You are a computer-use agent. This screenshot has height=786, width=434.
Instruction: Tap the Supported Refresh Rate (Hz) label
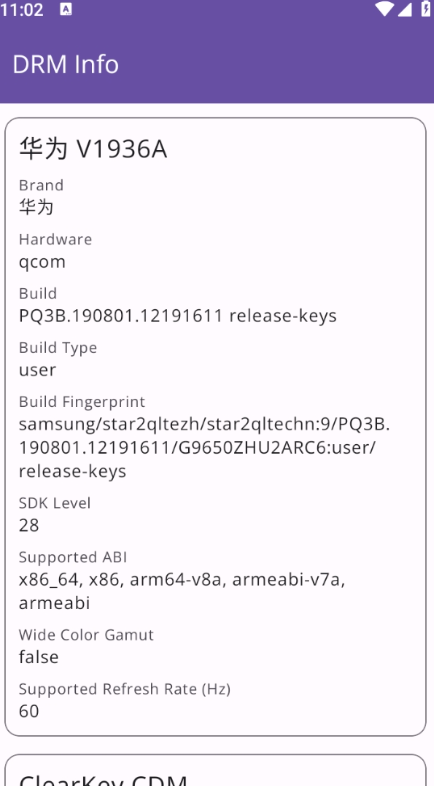pyautogui.click(x=124, y=689)
